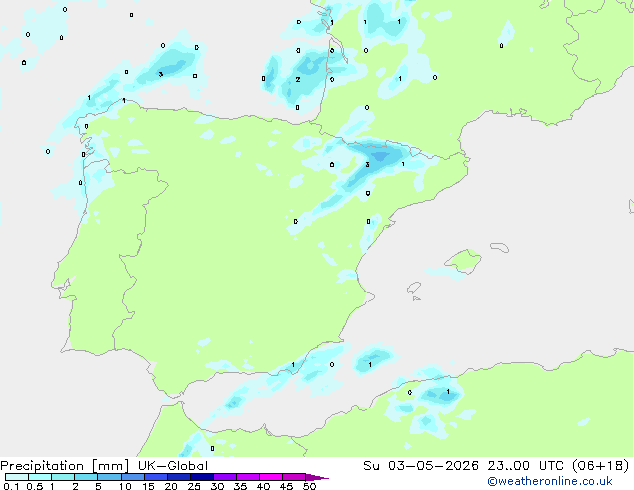Pick the 1–2 mm legend swatch
This screenshot has width=634, height=490.
click(63, 477)
